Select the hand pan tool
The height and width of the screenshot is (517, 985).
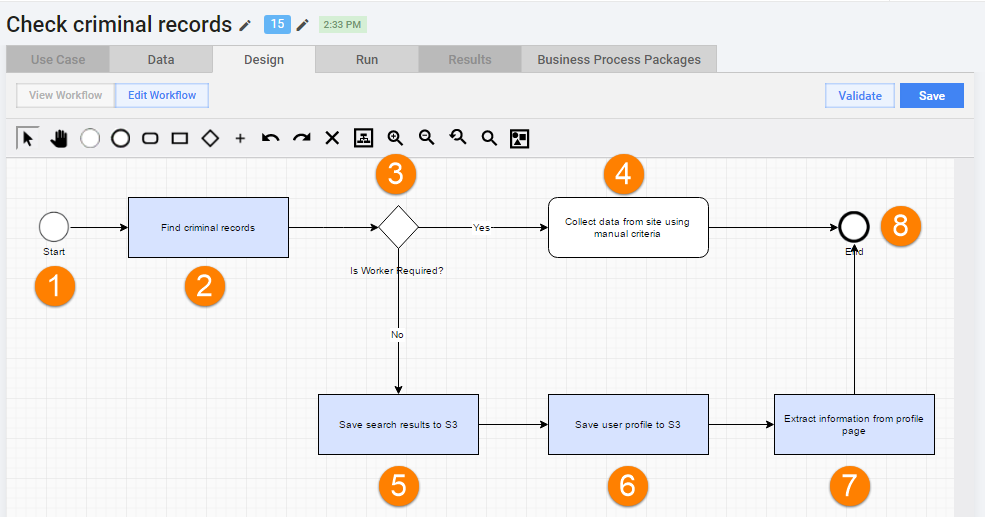coord(59,138)
